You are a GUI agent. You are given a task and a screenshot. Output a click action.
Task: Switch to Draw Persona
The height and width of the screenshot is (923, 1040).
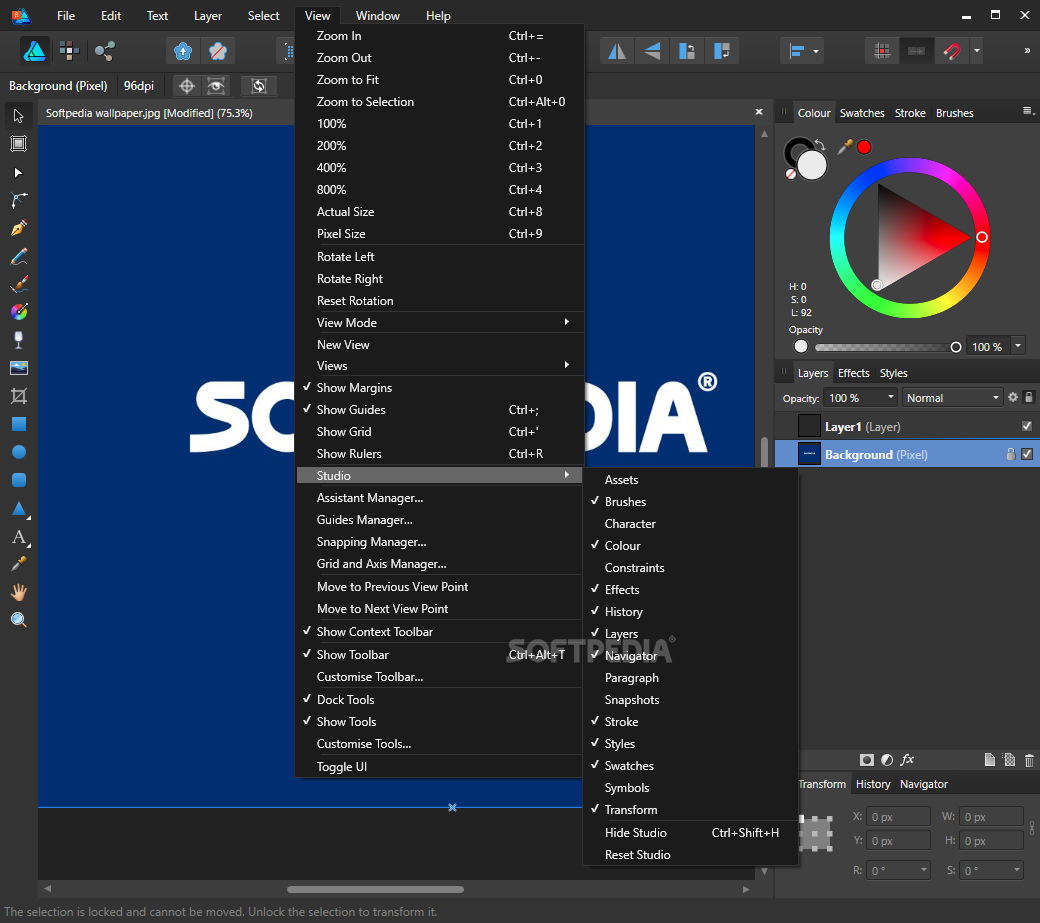(34, 51)
